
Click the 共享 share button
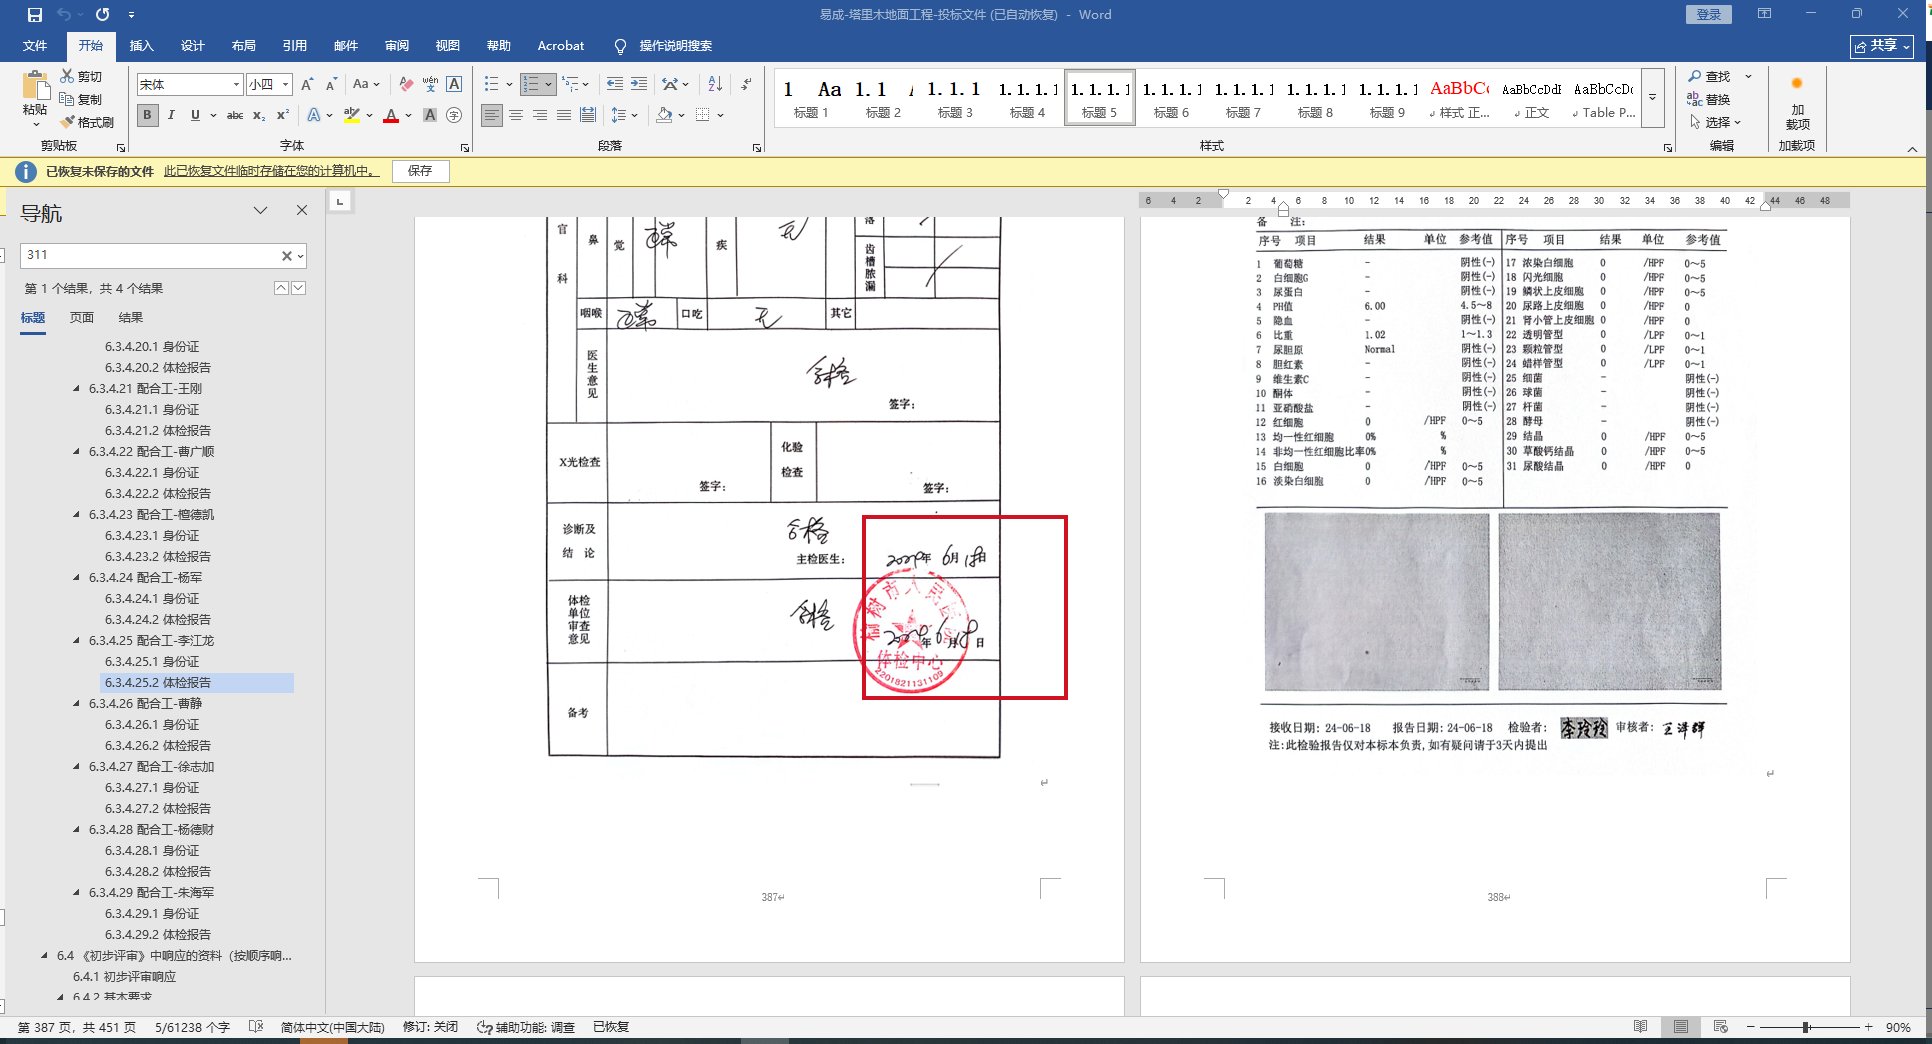click(1882, 46)
